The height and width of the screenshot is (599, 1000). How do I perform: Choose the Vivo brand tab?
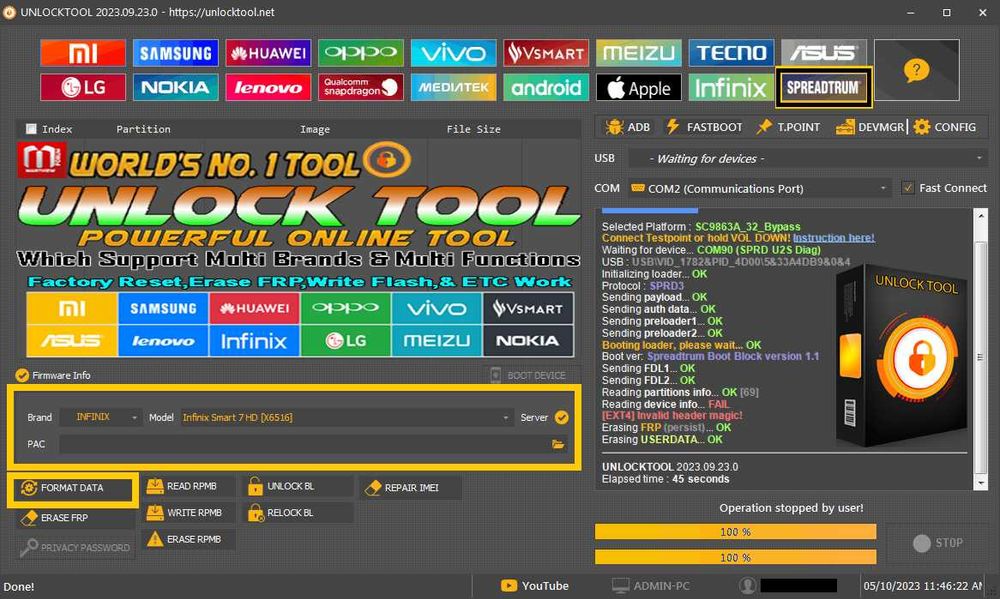coord(453,53)
